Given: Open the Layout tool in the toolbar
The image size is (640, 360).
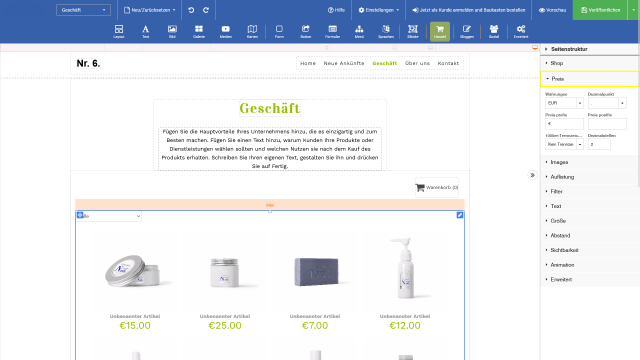Looking at the screenshot, I should point(119,31).
